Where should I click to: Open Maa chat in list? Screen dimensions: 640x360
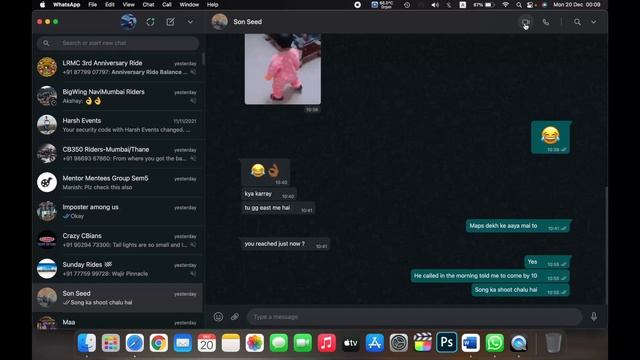118,322
